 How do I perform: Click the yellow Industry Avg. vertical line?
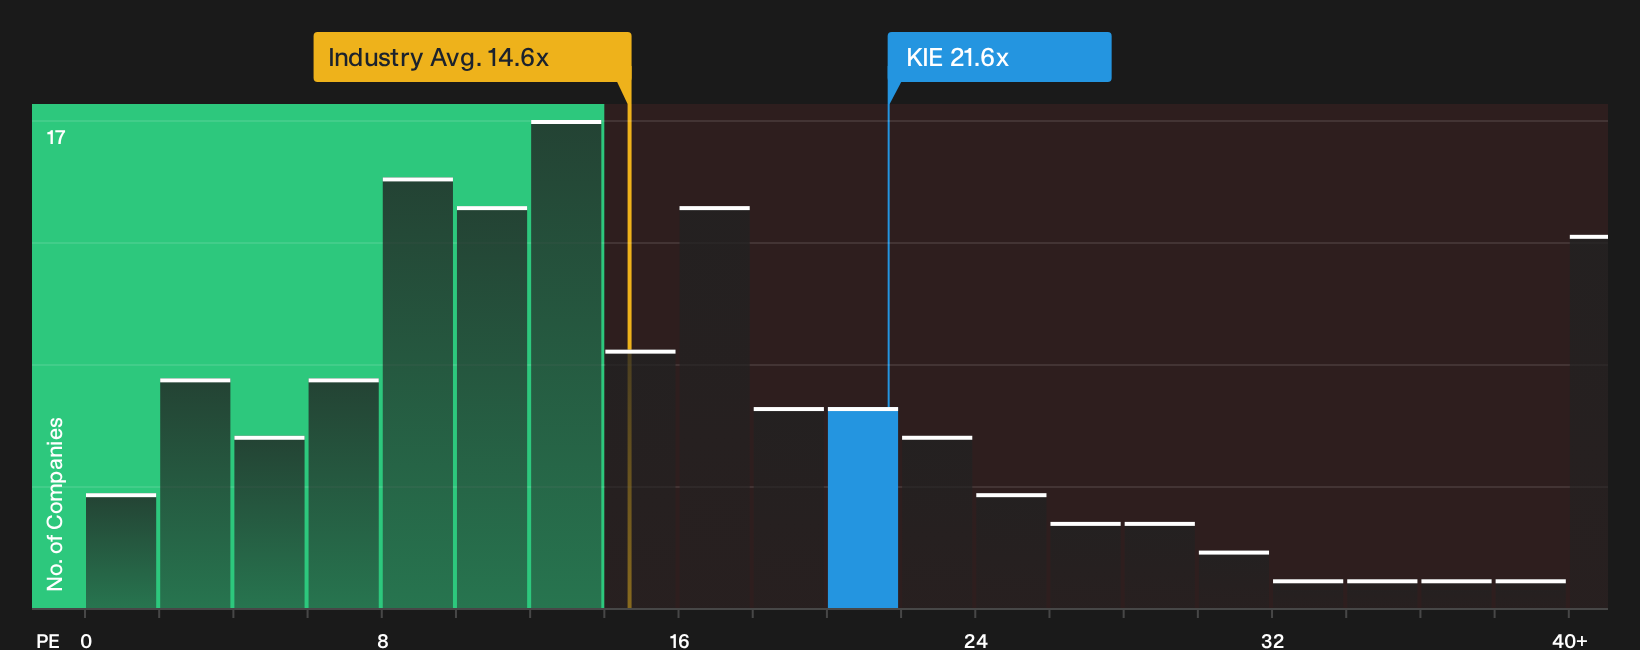tap(629, 345)
